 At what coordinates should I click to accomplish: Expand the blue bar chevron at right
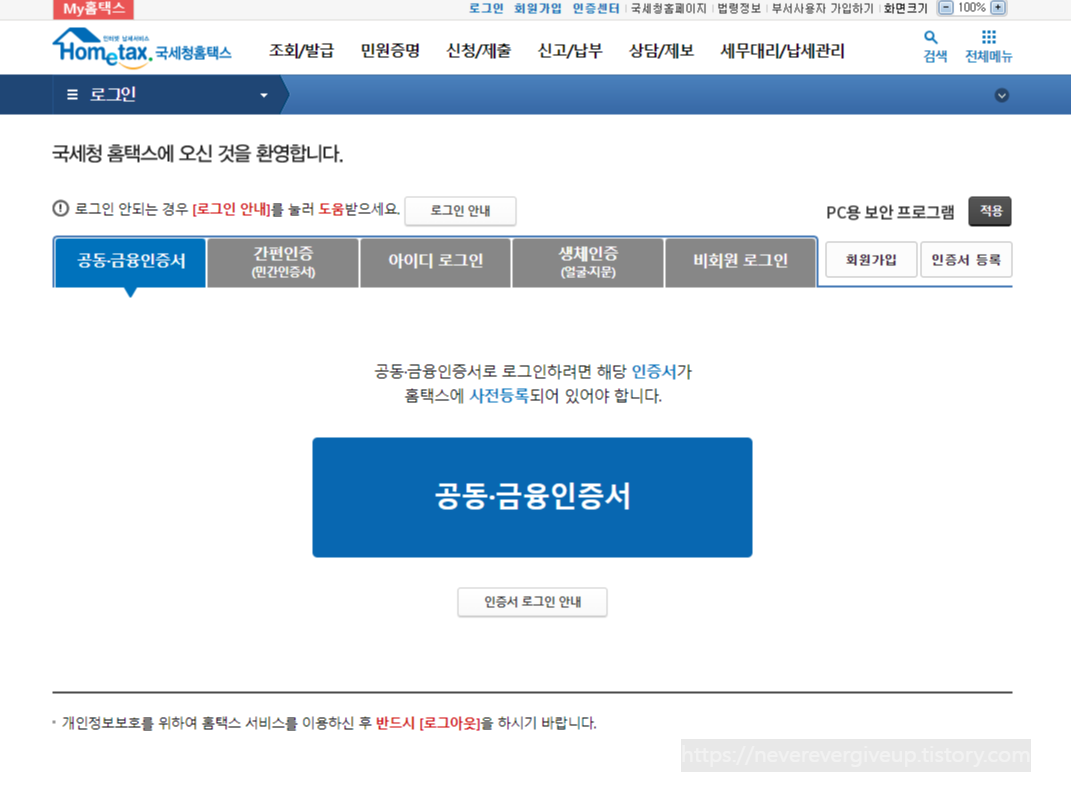1001,95
